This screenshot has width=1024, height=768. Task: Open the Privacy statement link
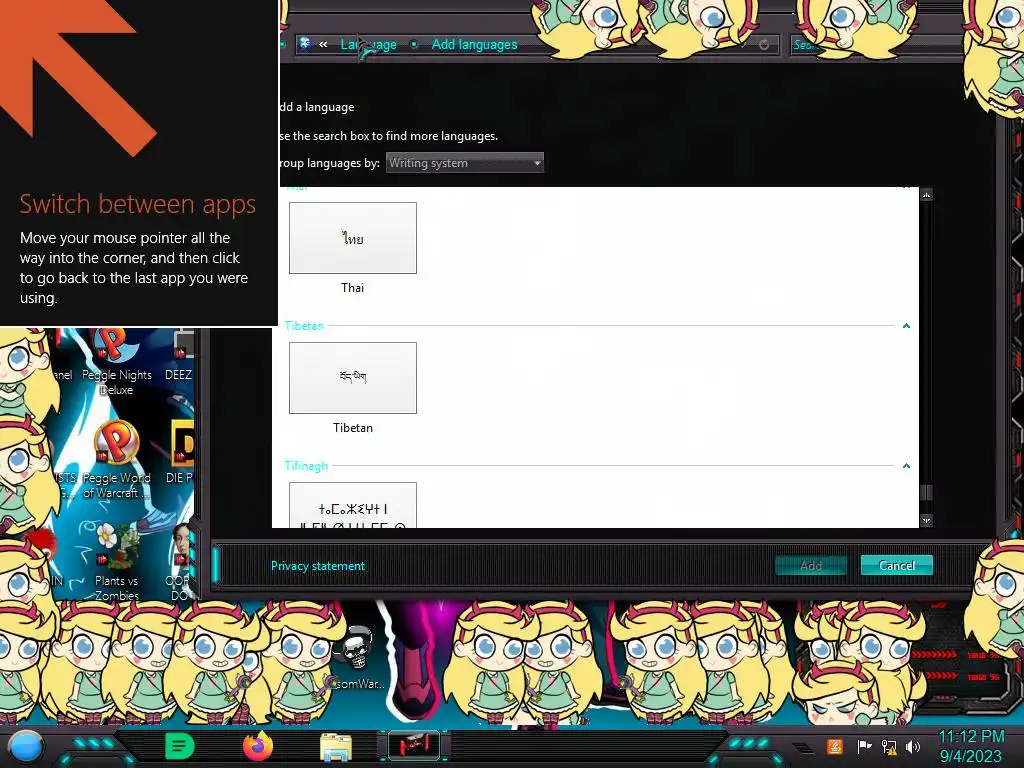tap(318, 566)
